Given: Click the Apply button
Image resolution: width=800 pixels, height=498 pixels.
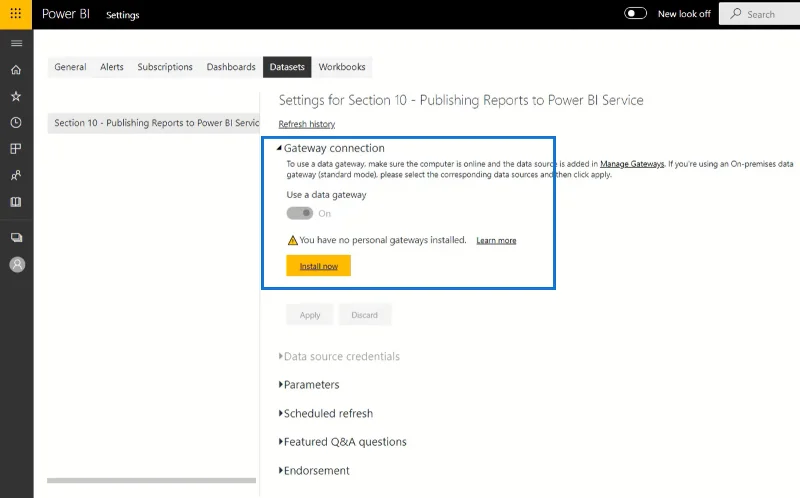Looking at the screenshot, I should (x=310, y=315).
